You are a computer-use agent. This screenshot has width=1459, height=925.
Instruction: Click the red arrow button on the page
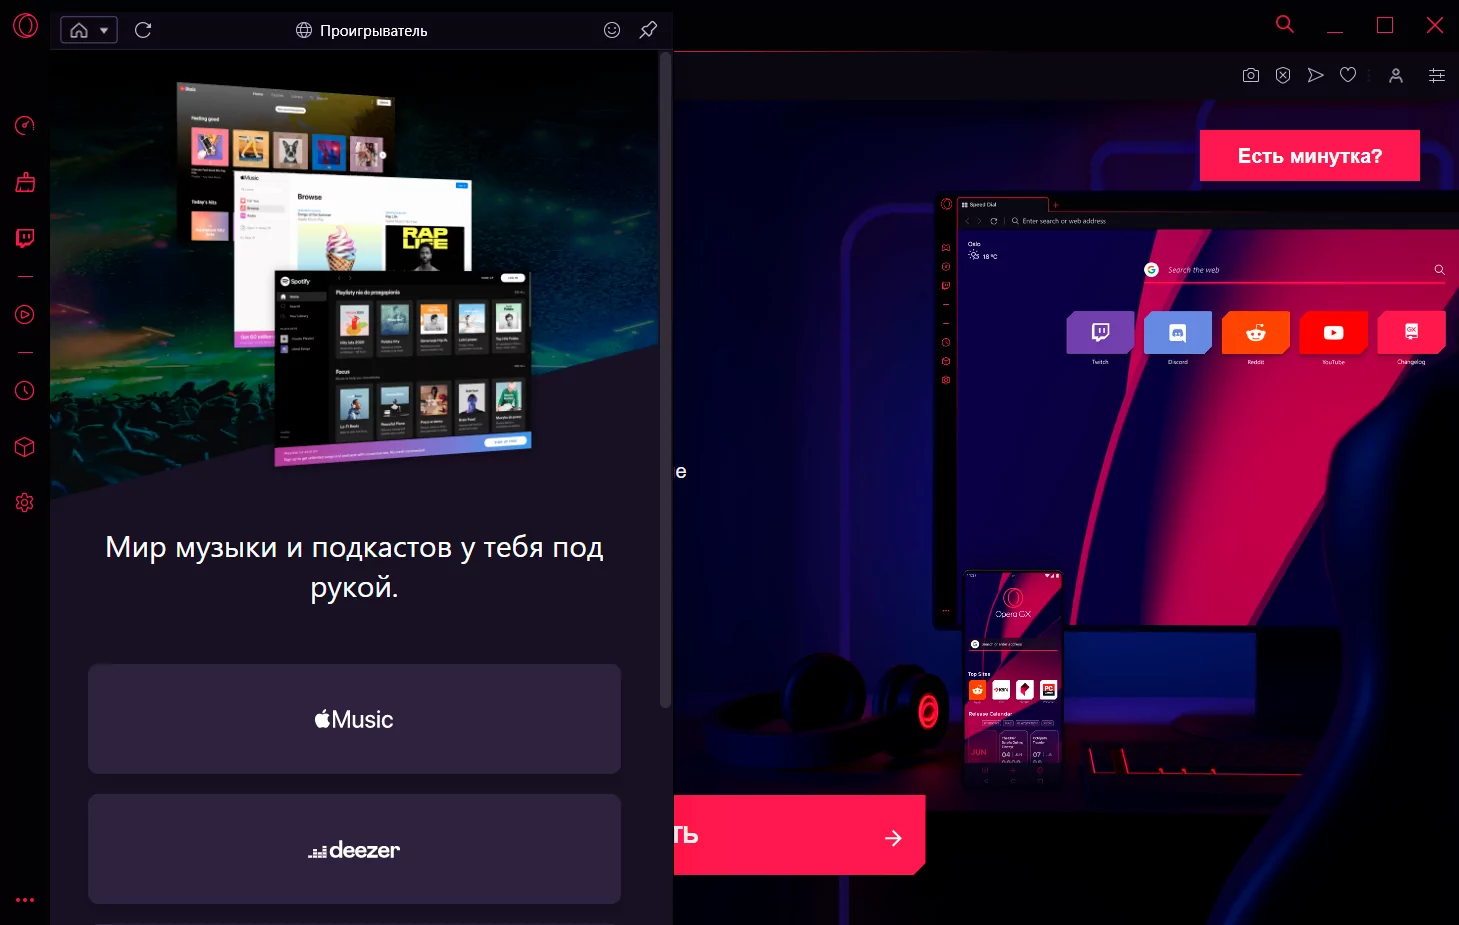pyautogui.click(x=799, y=835)
